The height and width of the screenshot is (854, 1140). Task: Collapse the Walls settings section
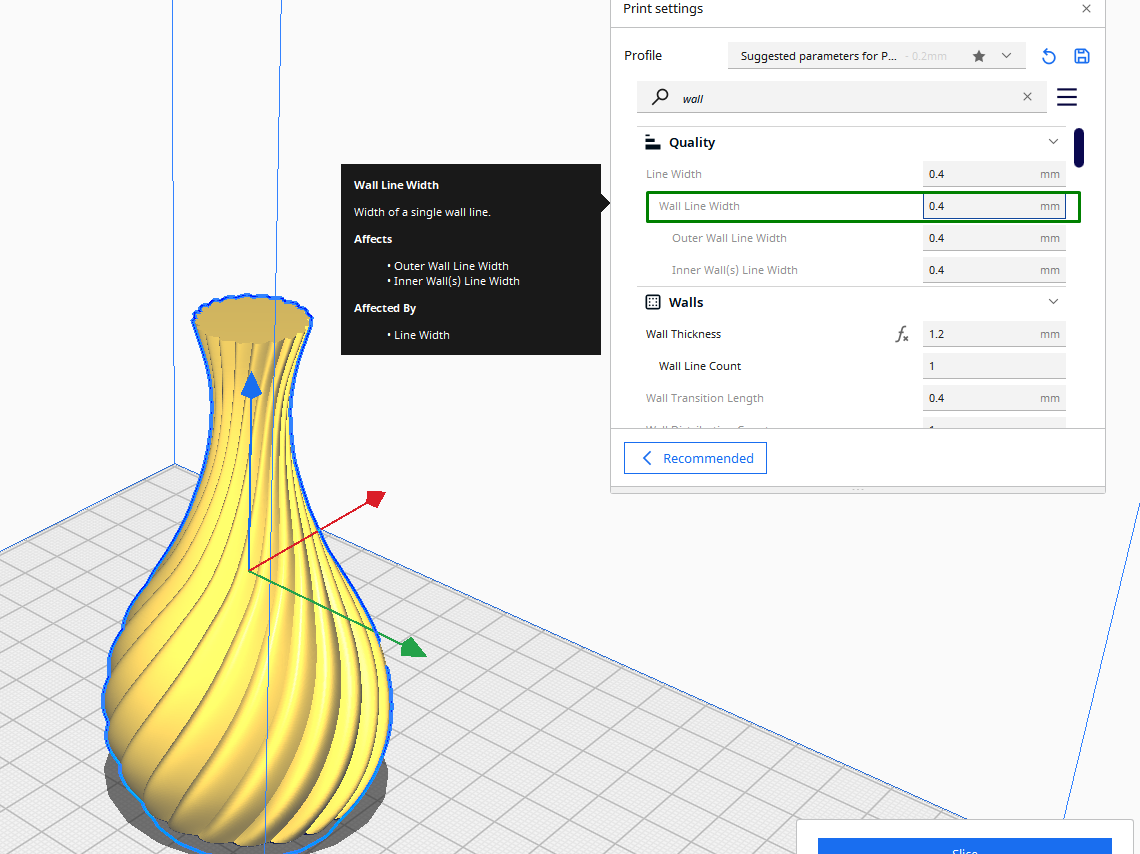(x=1052, y=301)
